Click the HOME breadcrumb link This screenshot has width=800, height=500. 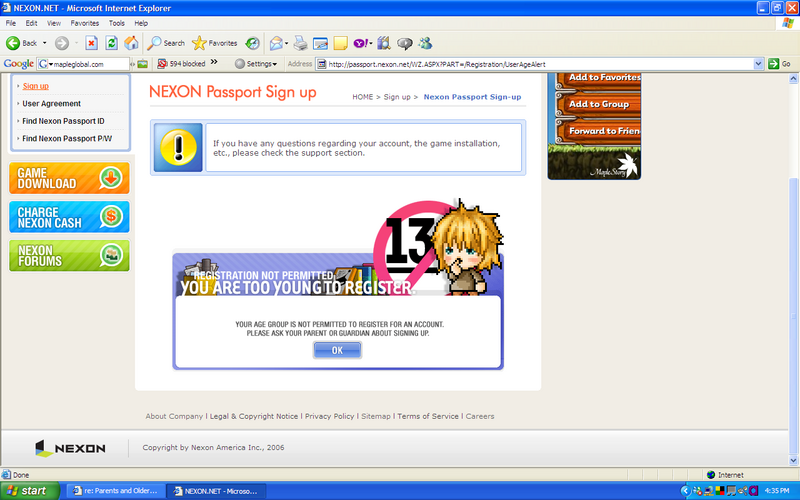pos(362,97)
